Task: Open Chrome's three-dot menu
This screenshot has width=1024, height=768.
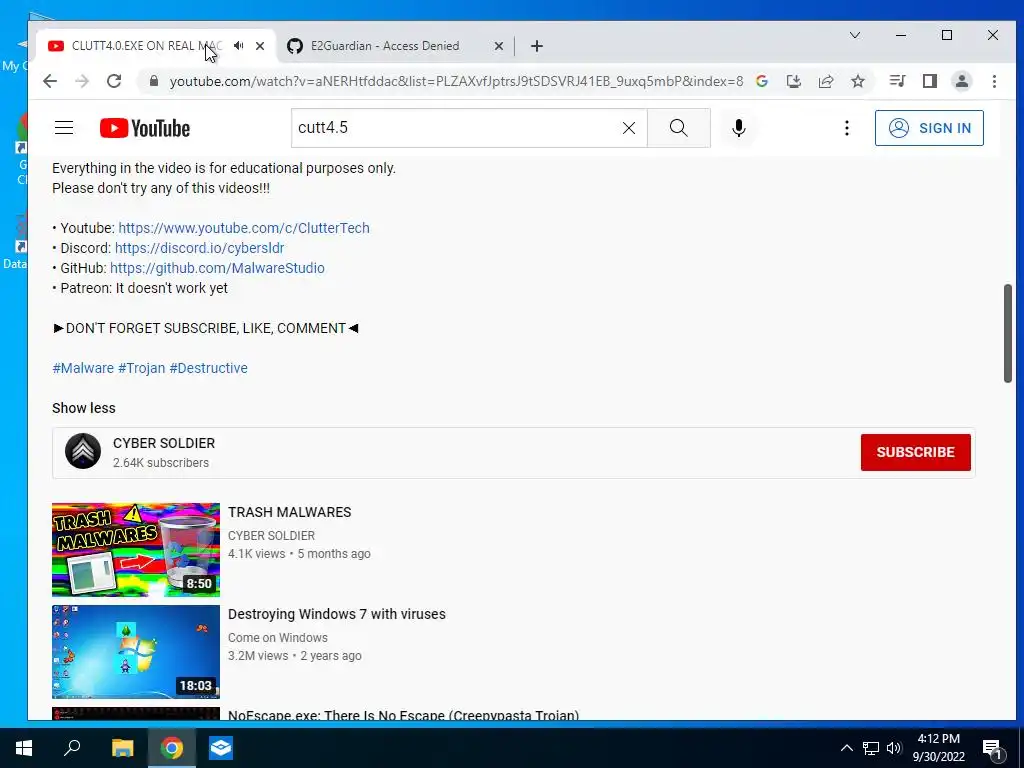Action: coord(995,81)
